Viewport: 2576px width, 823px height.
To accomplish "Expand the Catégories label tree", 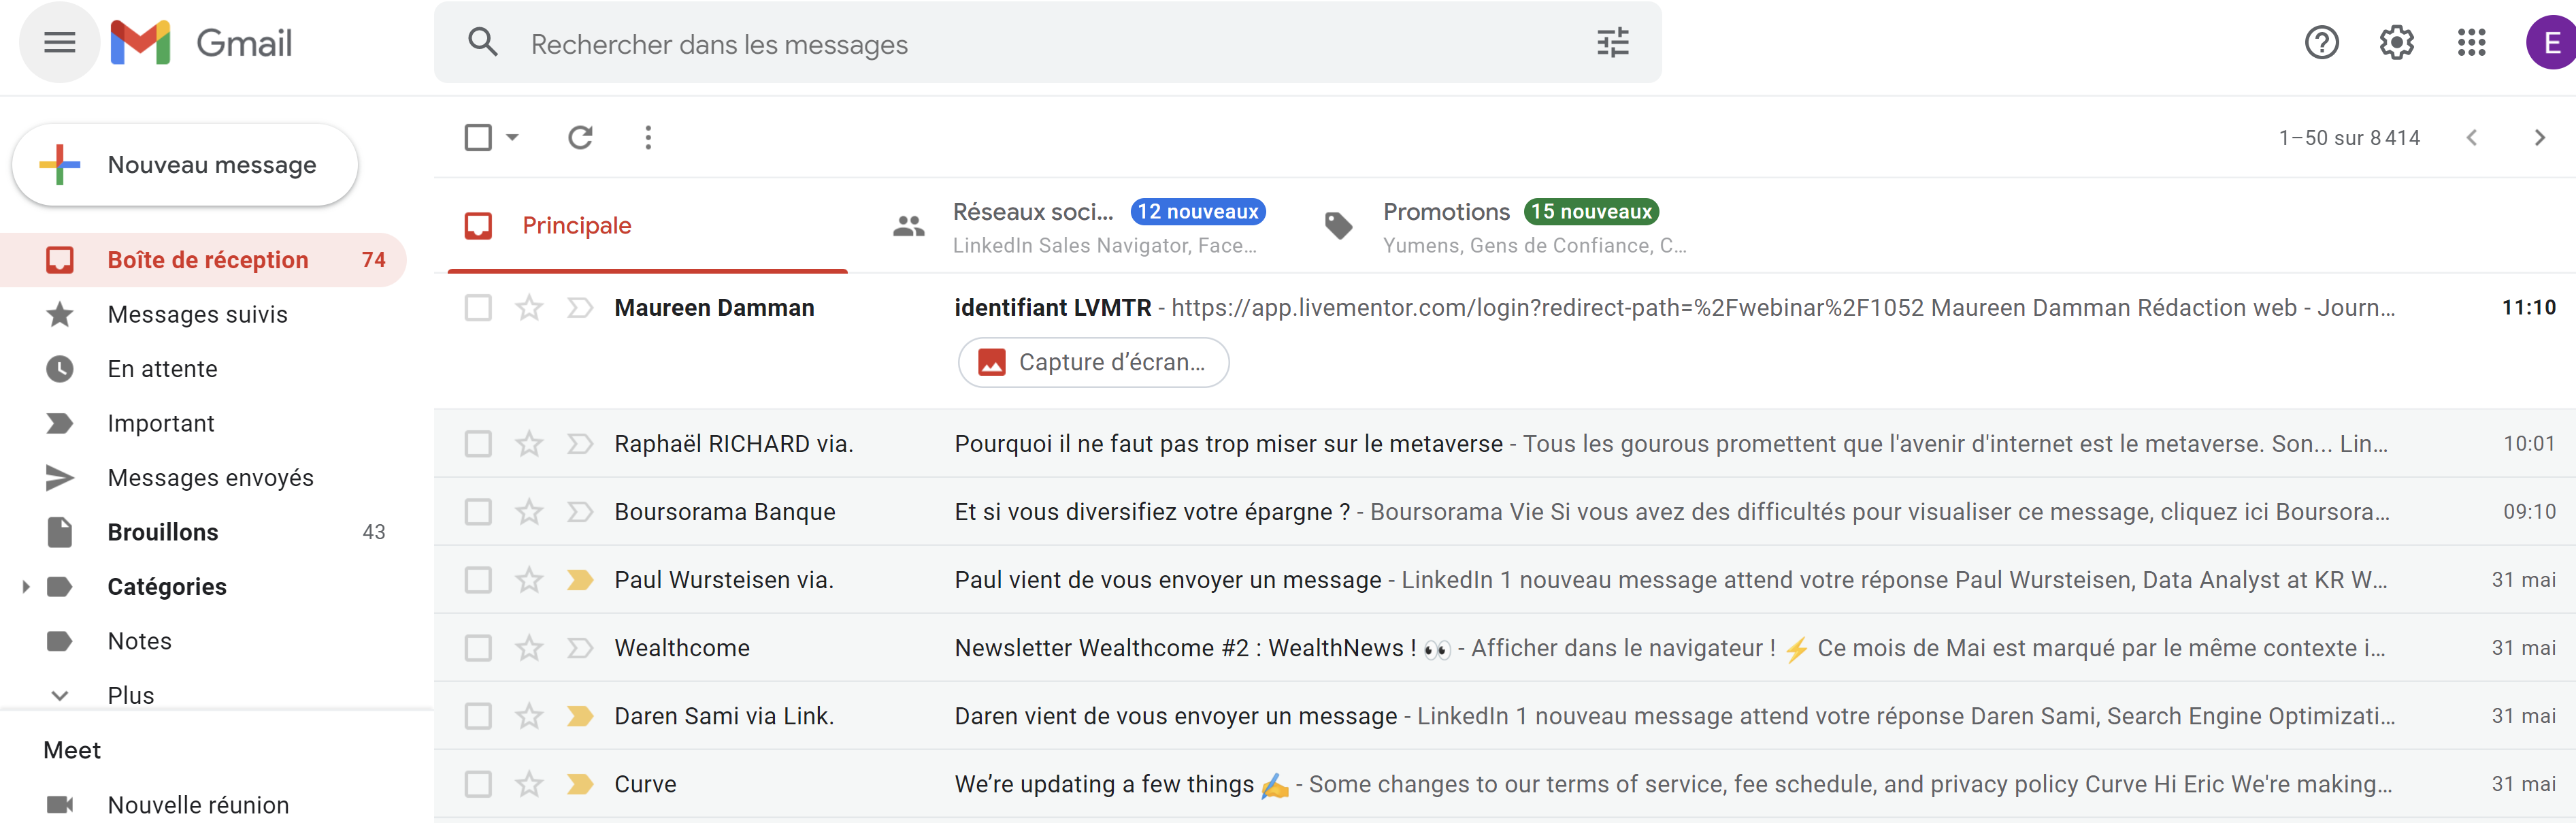I will [x=26, y=587].
